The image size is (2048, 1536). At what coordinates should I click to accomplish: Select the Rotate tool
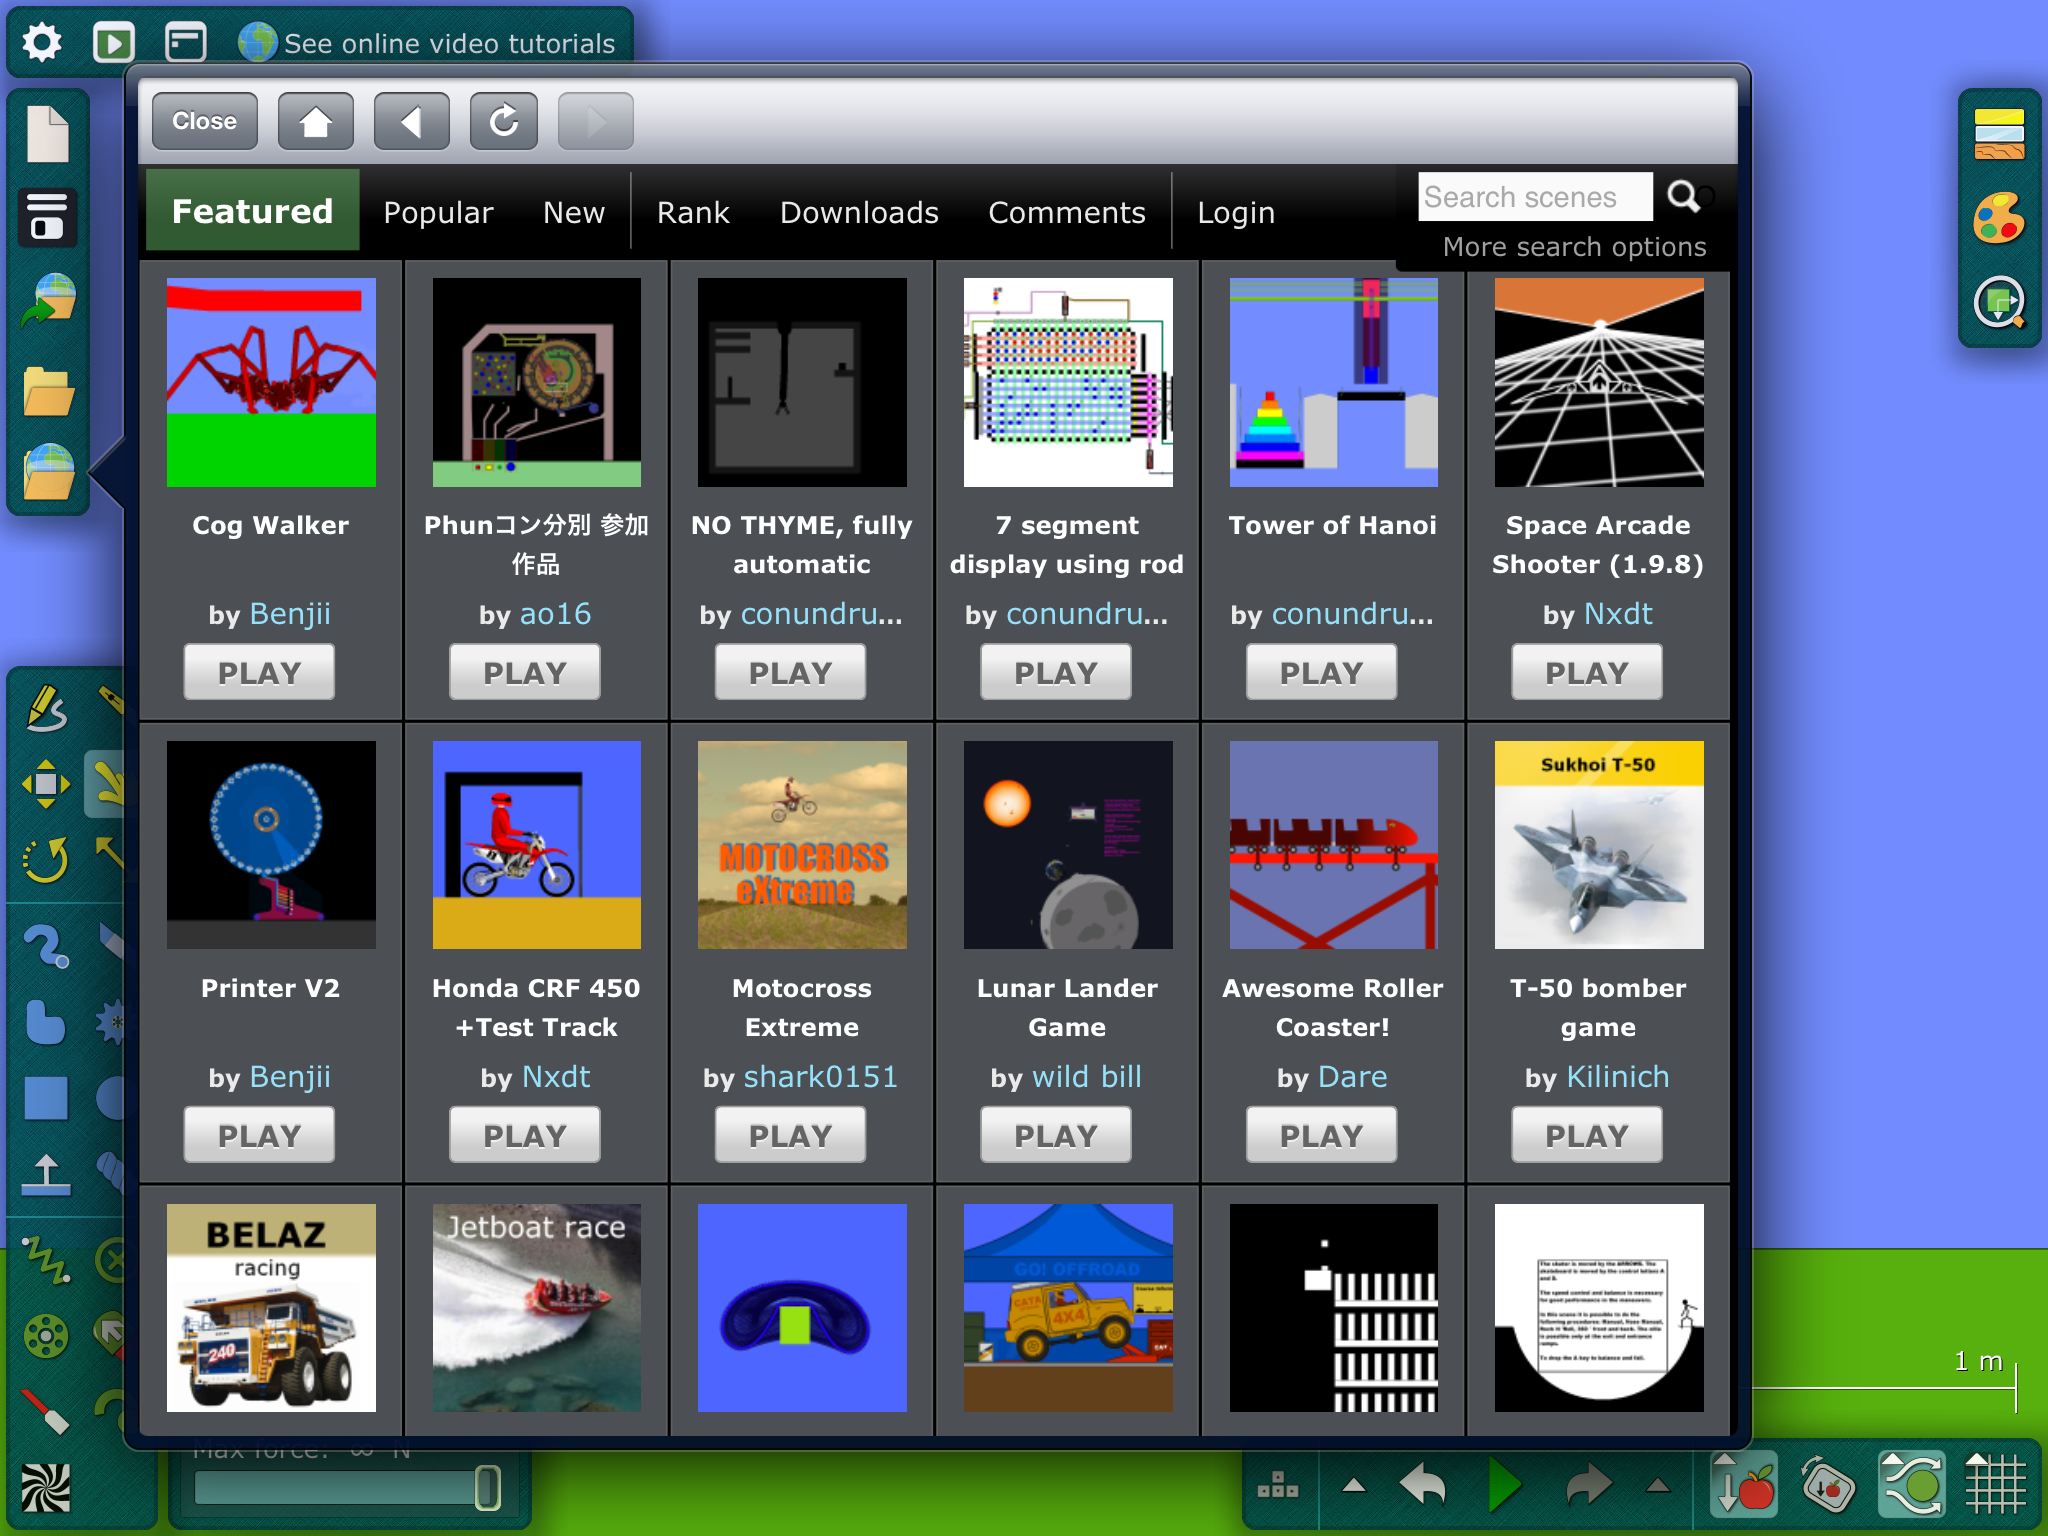coord(46,860)
